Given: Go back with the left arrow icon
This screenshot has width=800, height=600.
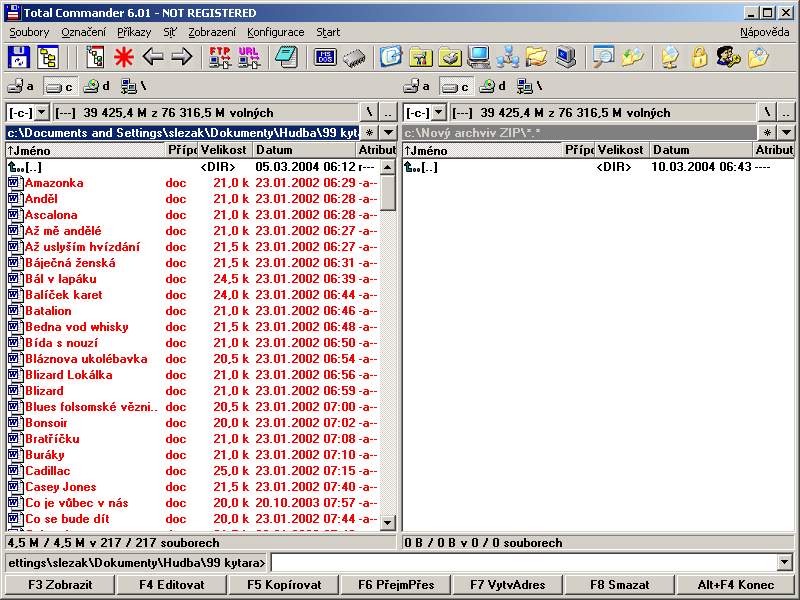Looking at the screenshot, I should [153, 57].
